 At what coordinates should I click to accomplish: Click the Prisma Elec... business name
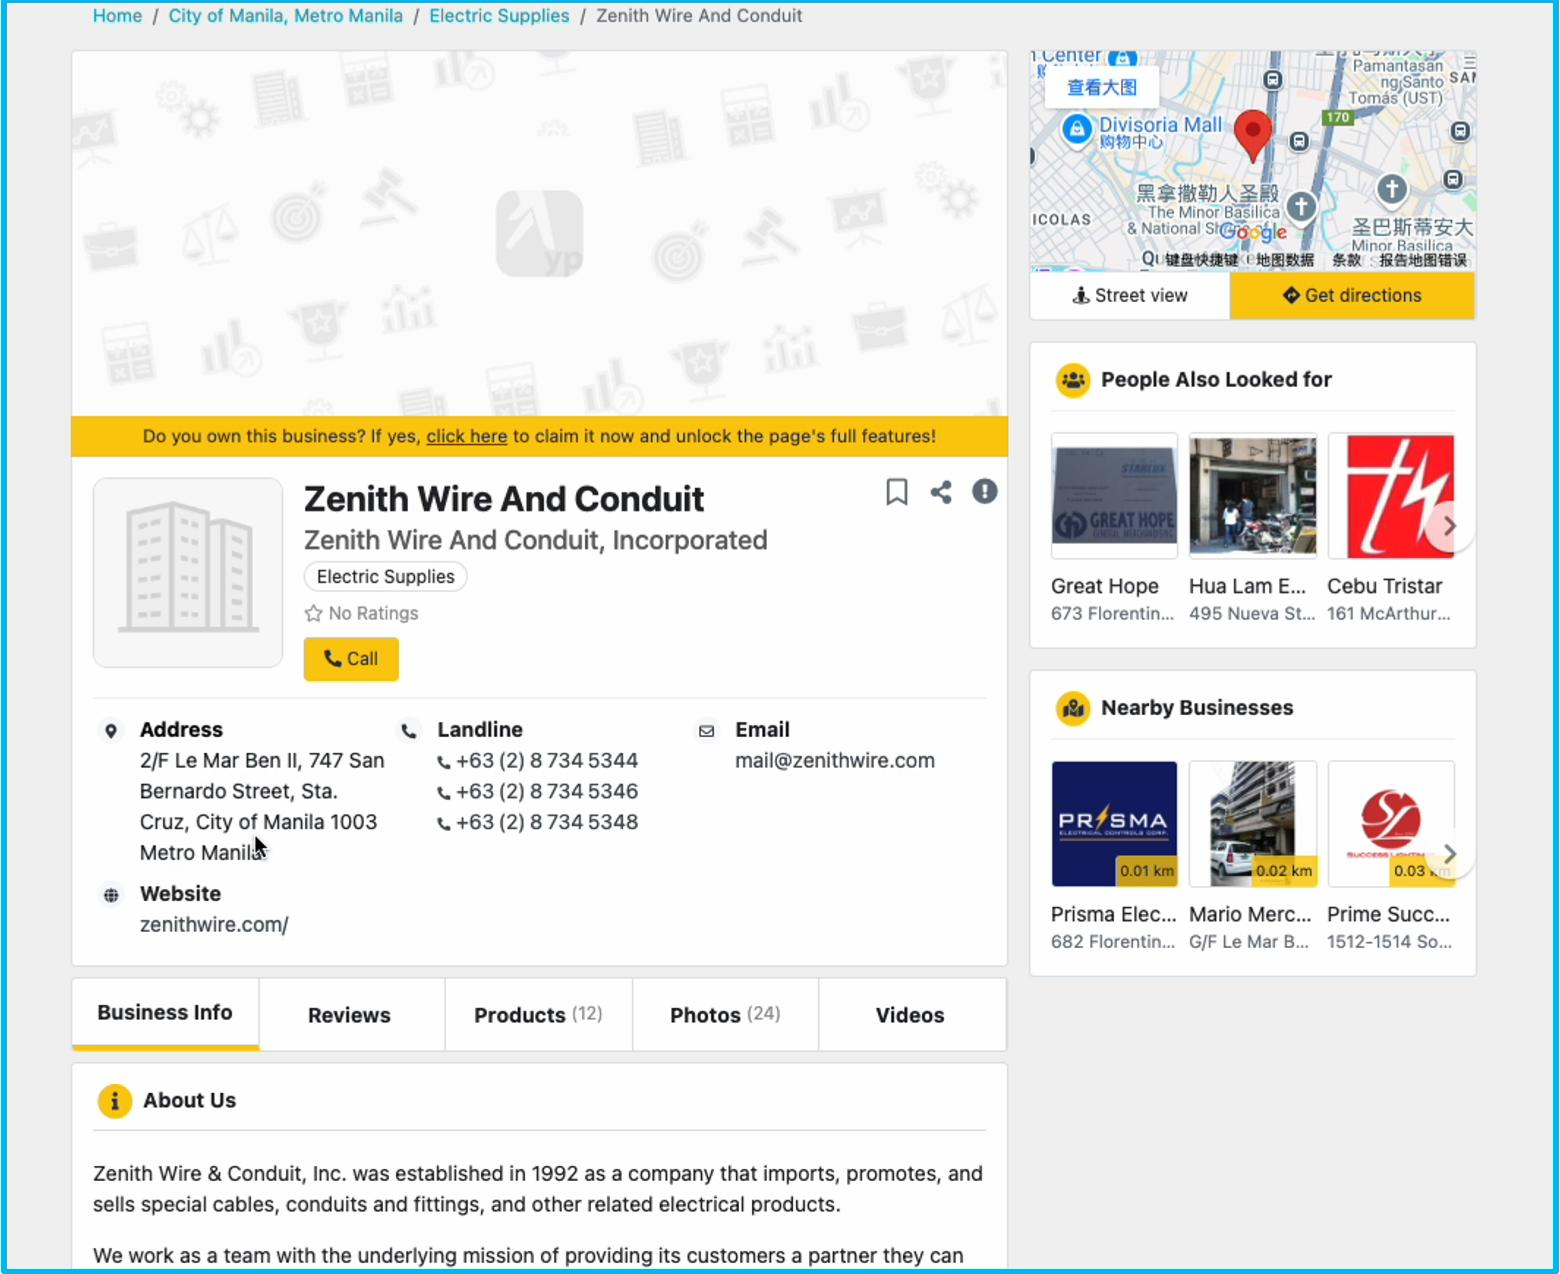point(1114,915)
